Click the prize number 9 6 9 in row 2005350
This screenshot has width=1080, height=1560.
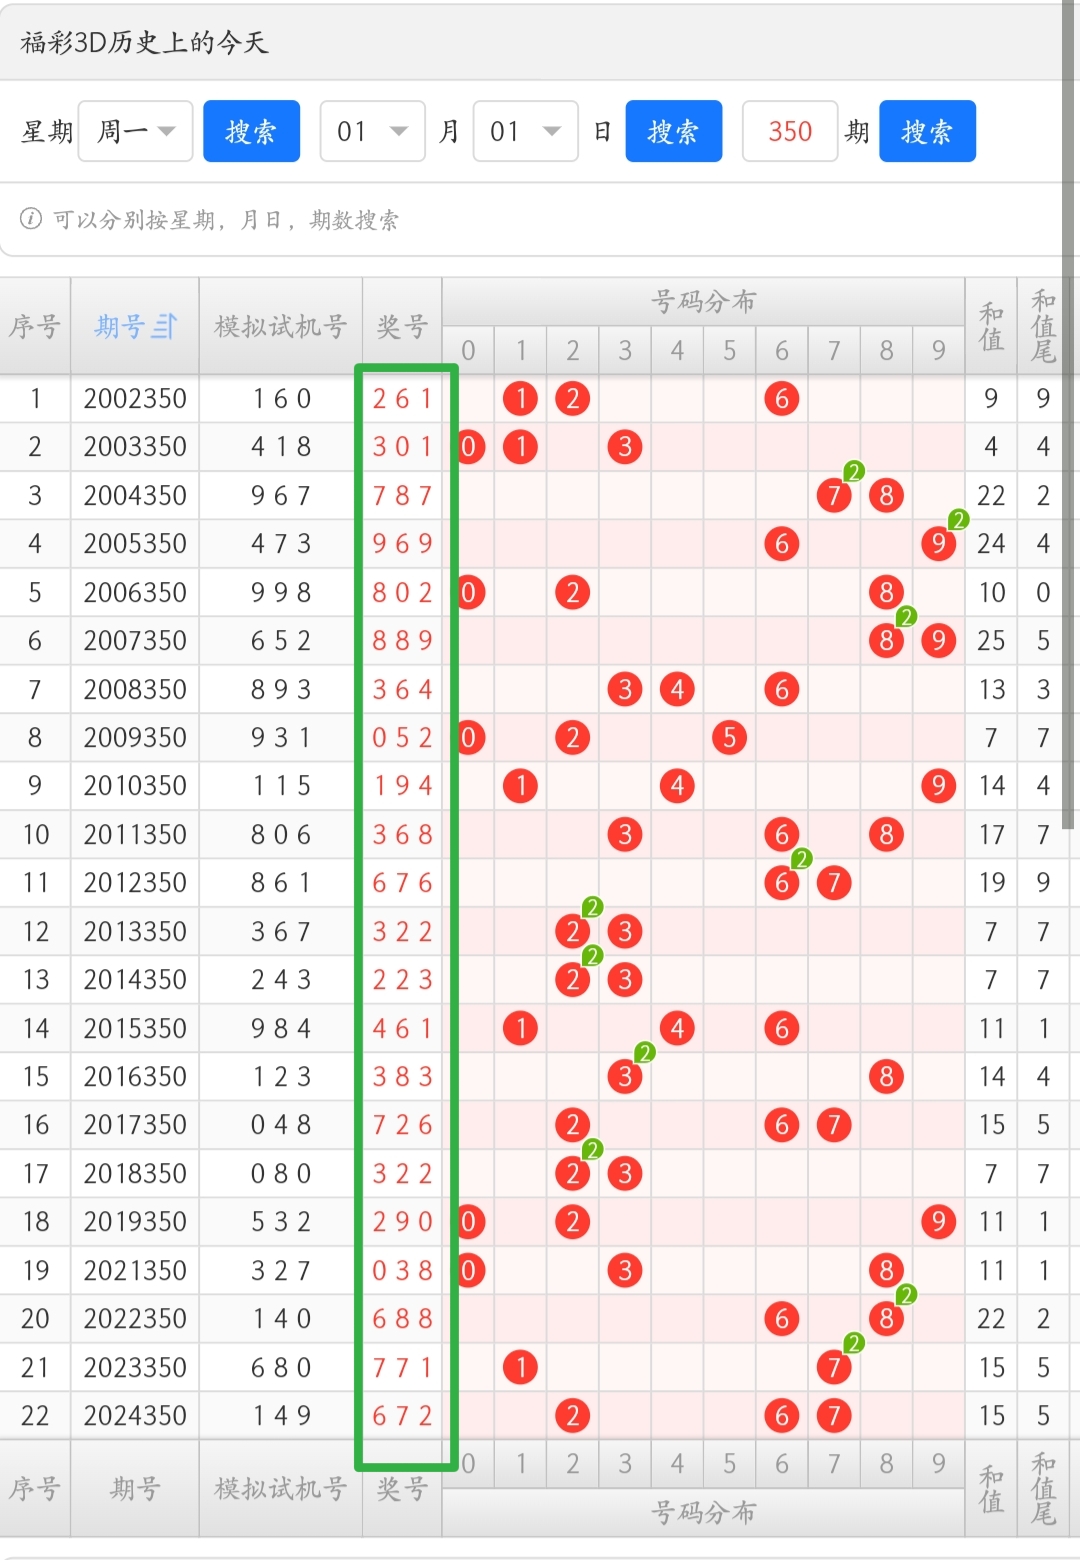click(x=402, y=544)
